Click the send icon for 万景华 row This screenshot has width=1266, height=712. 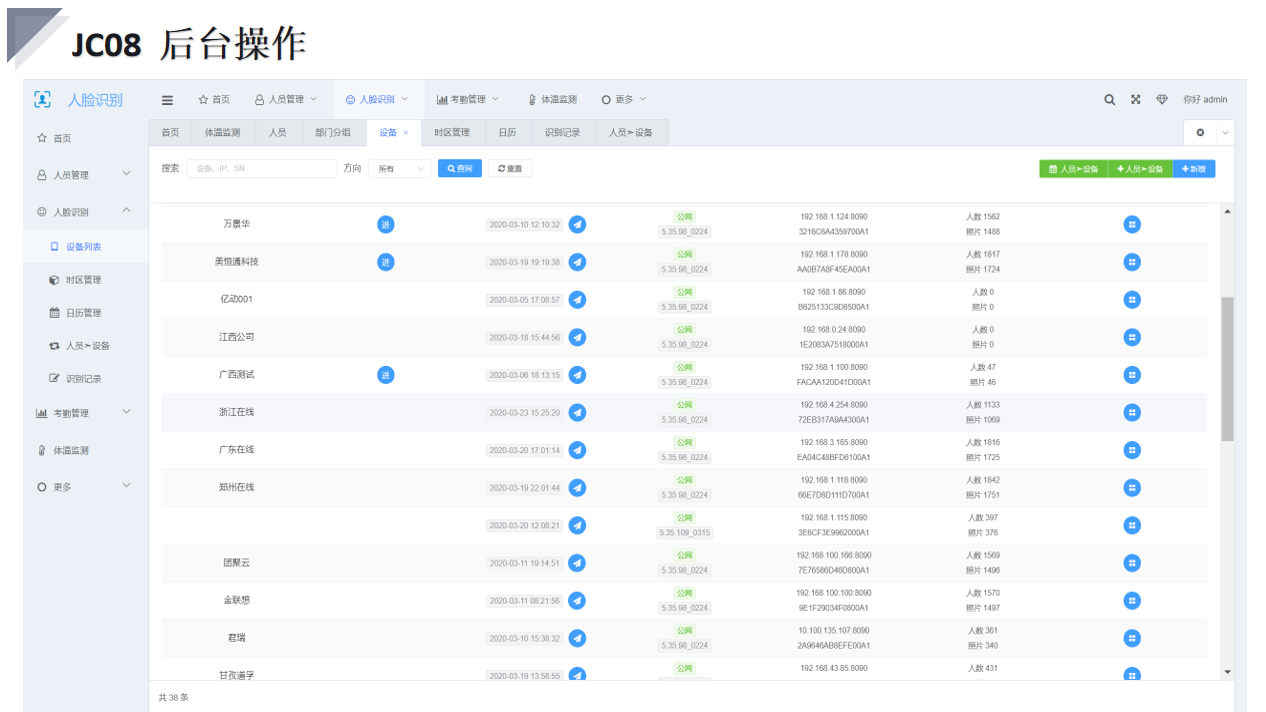coord(577,225)
